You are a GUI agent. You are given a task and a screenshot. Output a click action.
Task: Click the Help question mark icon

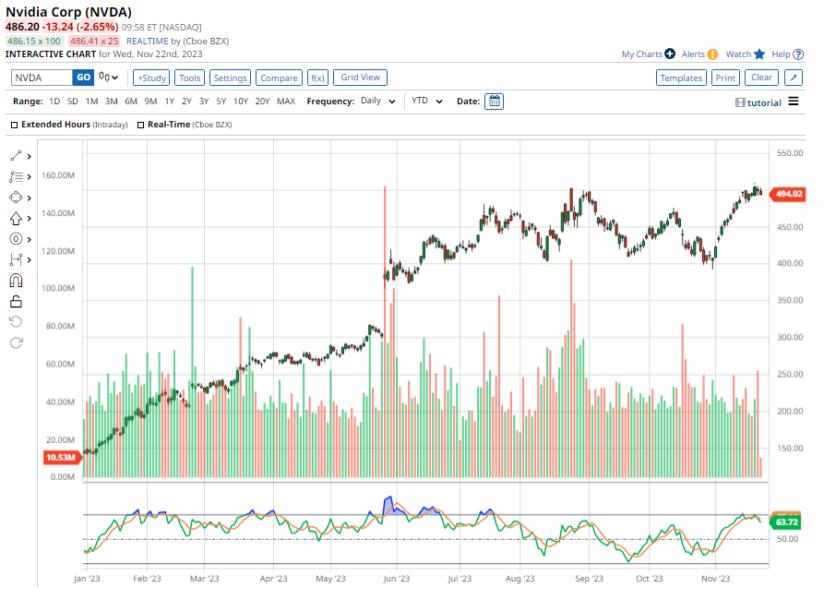798,54
